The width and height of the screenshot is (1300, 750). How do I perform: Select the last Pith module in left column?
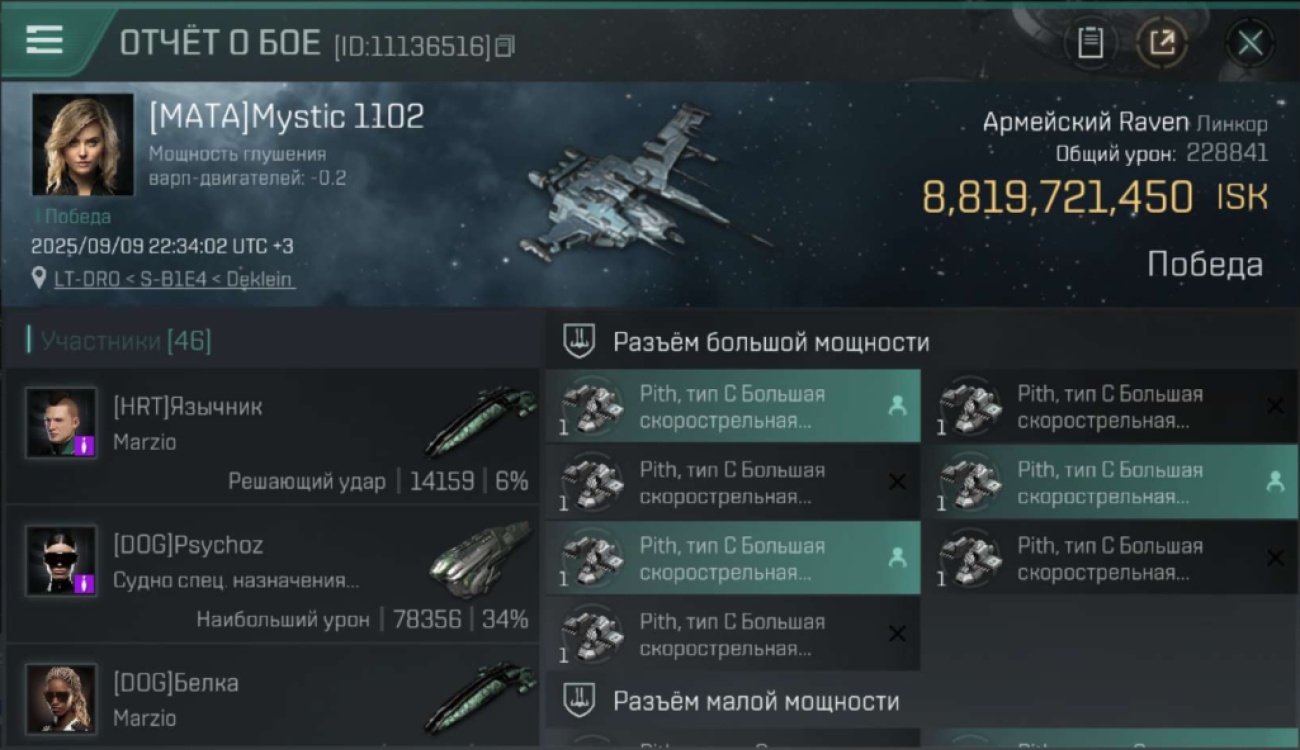pos(733,634)
